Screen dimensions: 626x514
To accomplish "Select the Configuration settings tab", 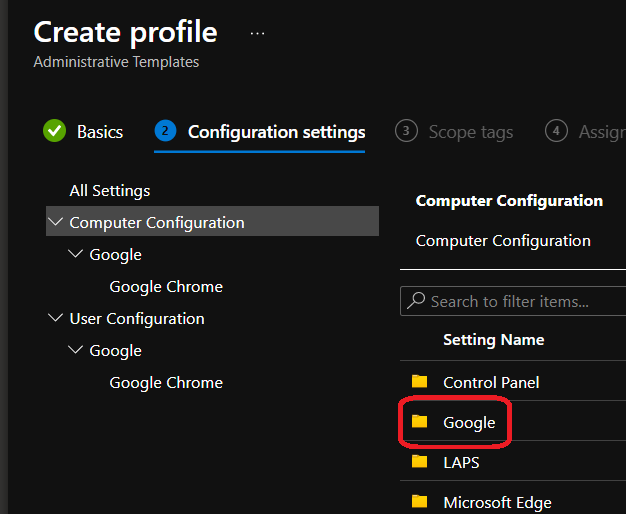I will point(276,132).
